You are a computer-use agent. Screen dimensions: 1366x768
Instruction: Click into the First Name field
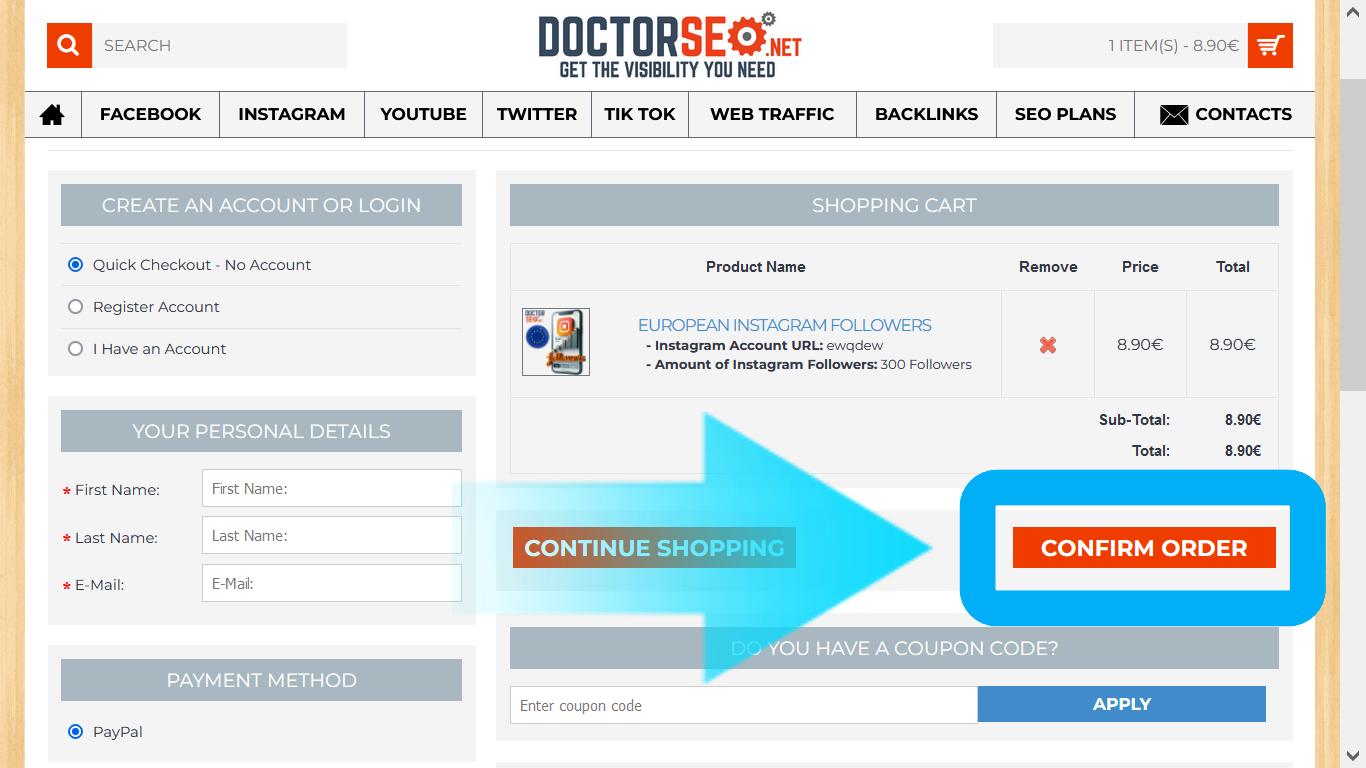(x=332, y=489)
